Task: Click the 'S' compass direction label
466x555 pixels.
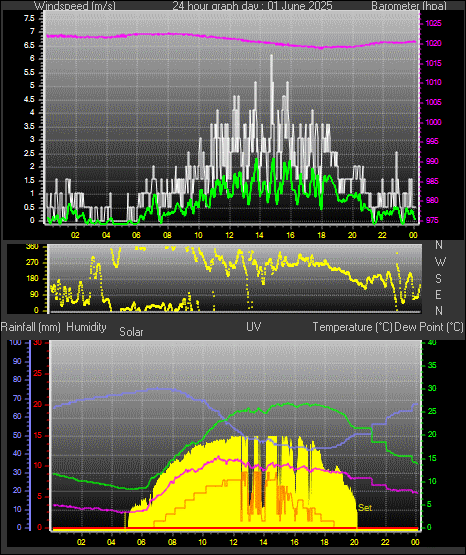Action: click(438, 279)
